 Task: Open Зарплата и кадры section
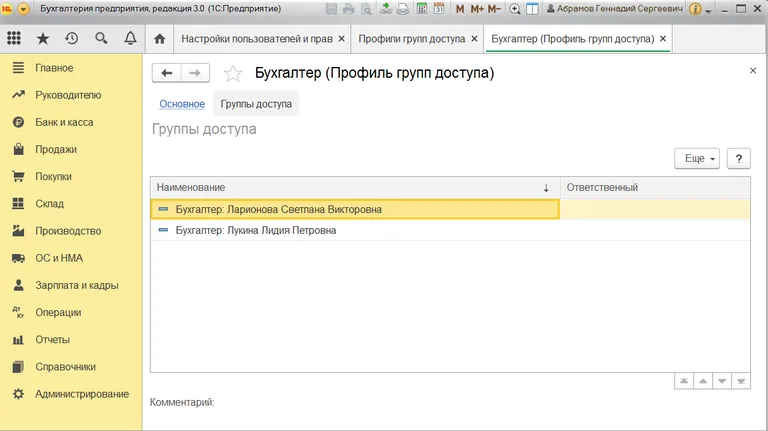76,285
